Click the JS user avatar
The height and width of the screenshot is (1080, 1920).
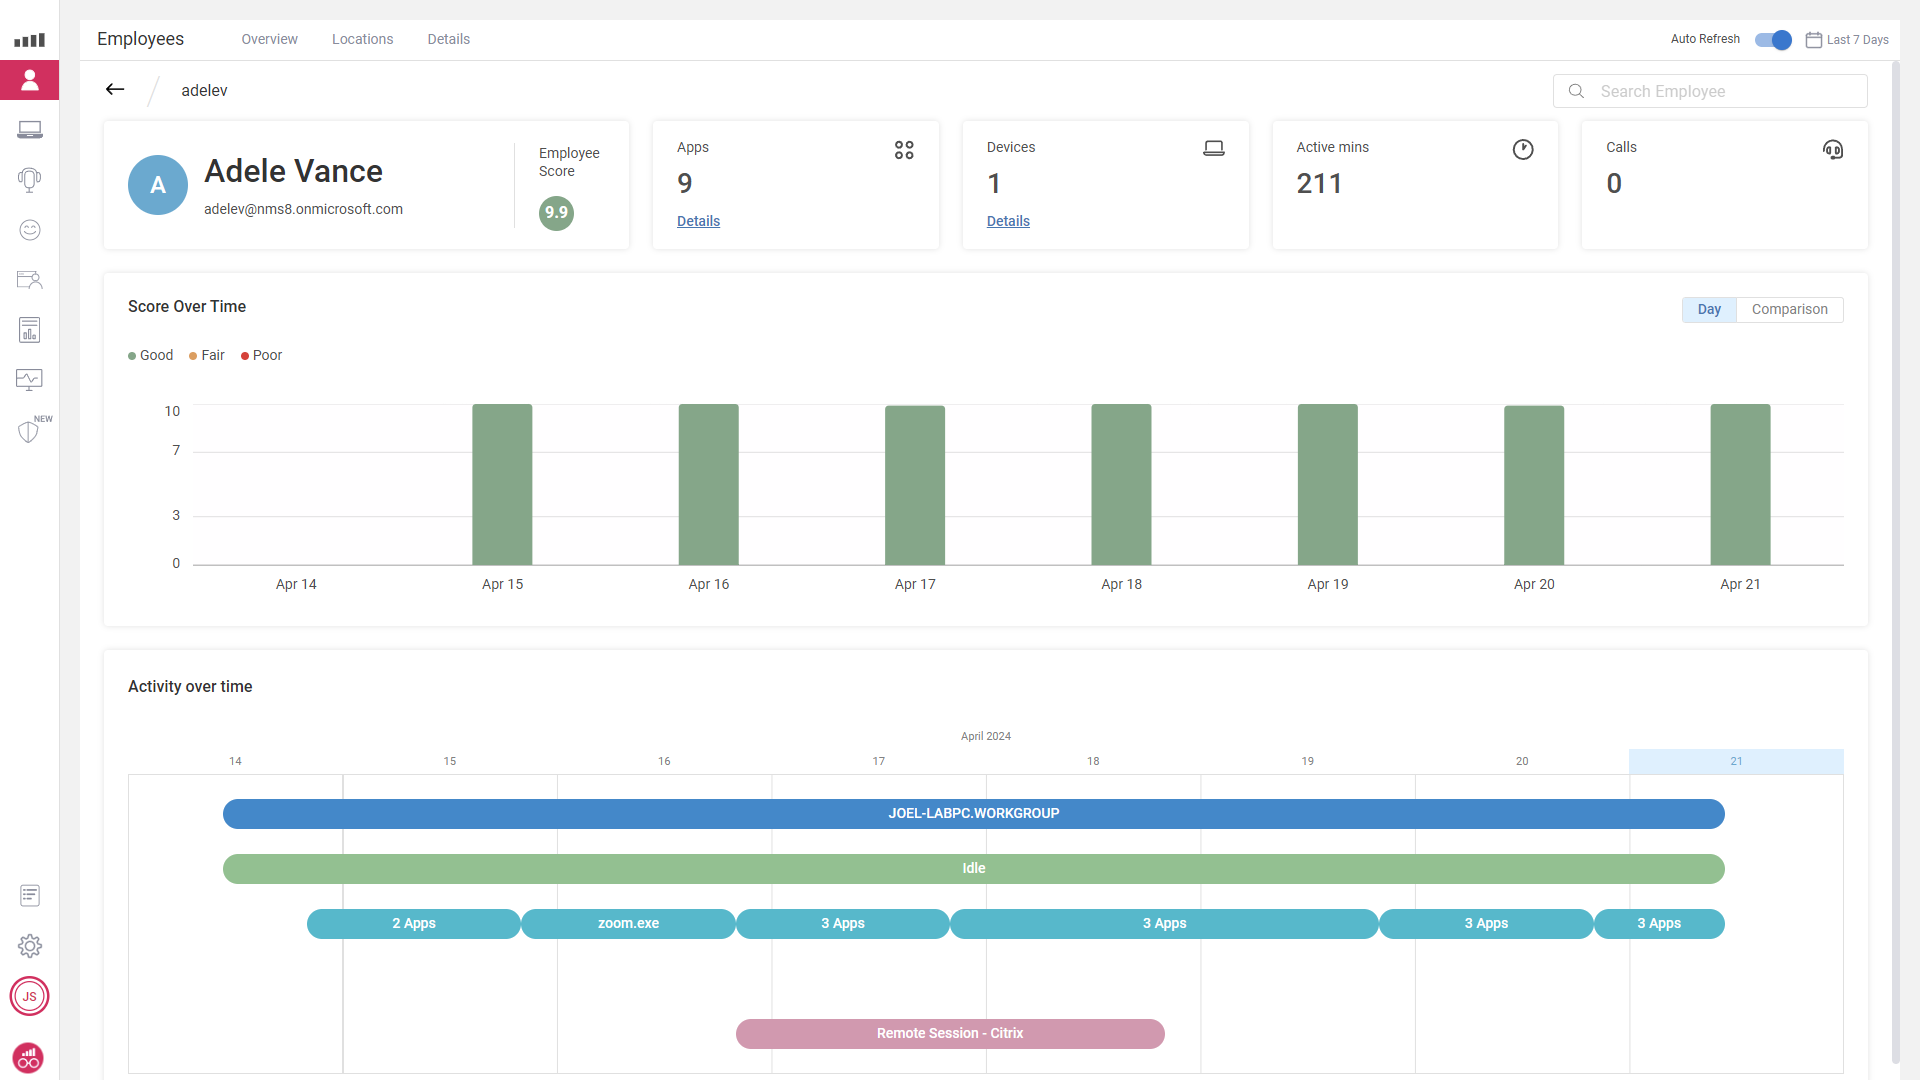tap(30, 996)
